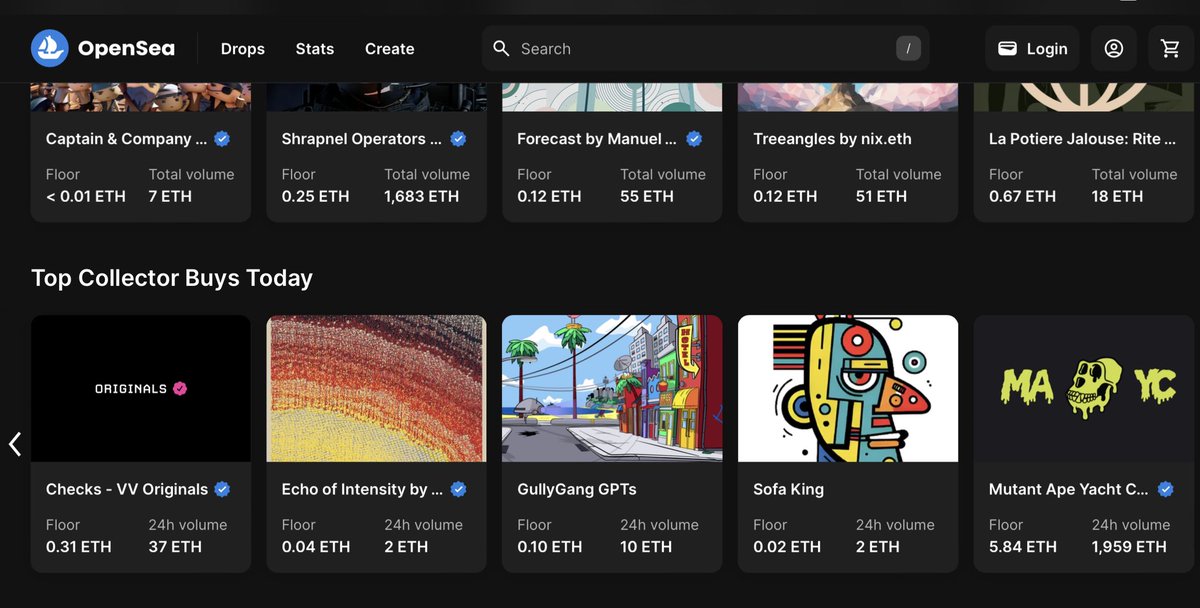1200x608 pixels.
Task: Click the 5.84 ETH floor value
Action: (1023, 546)
